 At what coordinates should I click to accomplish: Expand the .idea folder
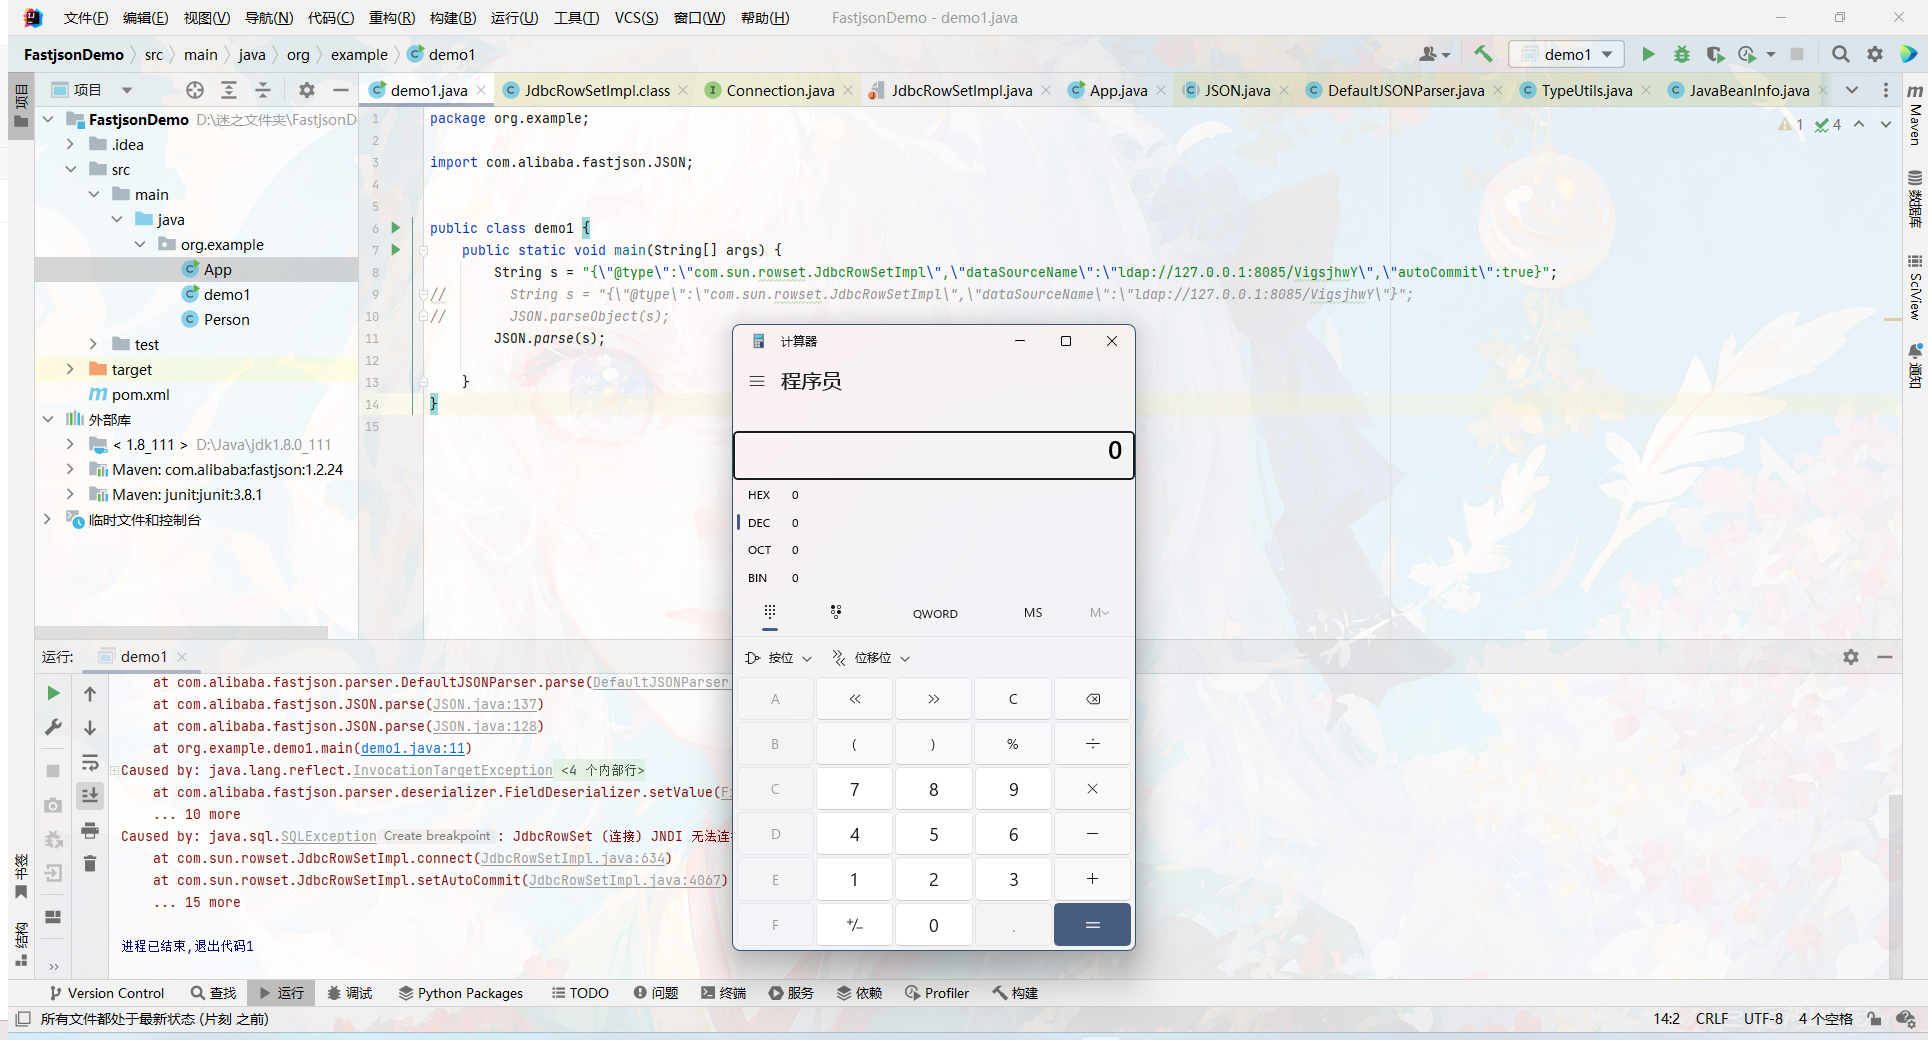[x=70, y=144]
